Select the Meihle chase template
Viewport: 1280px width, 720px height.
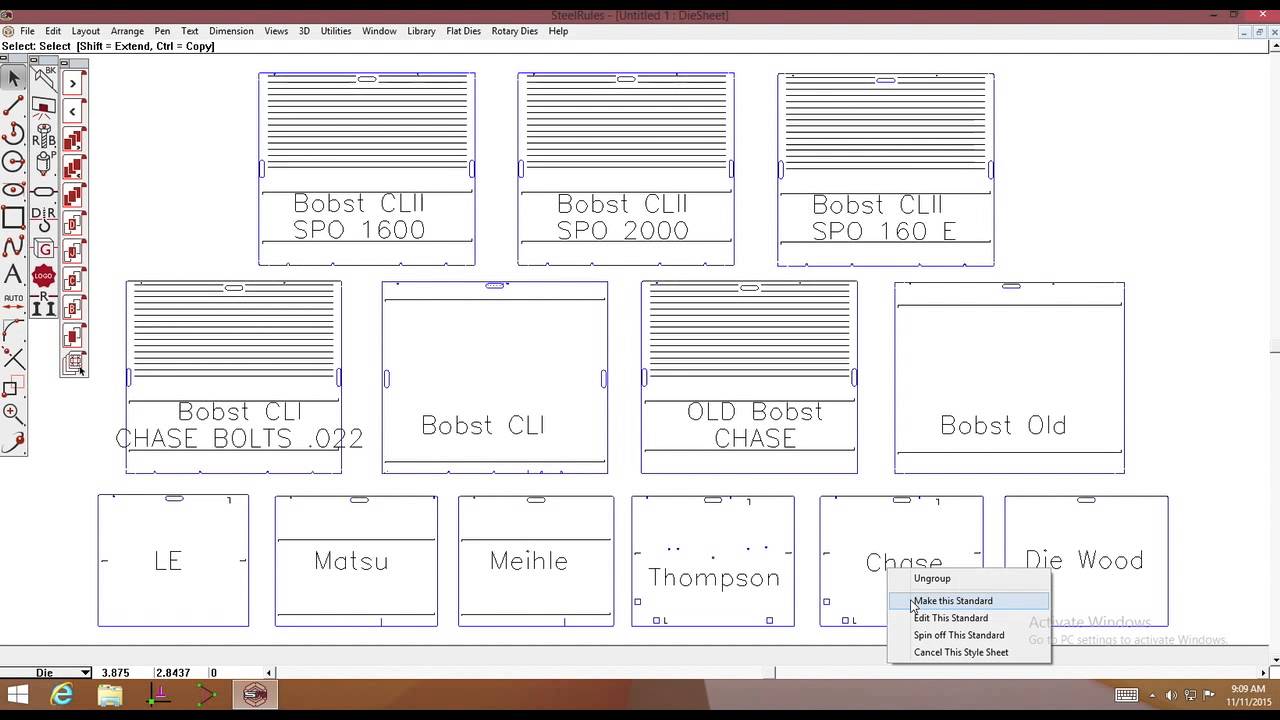pyautogui.click(x=536, y=561)
